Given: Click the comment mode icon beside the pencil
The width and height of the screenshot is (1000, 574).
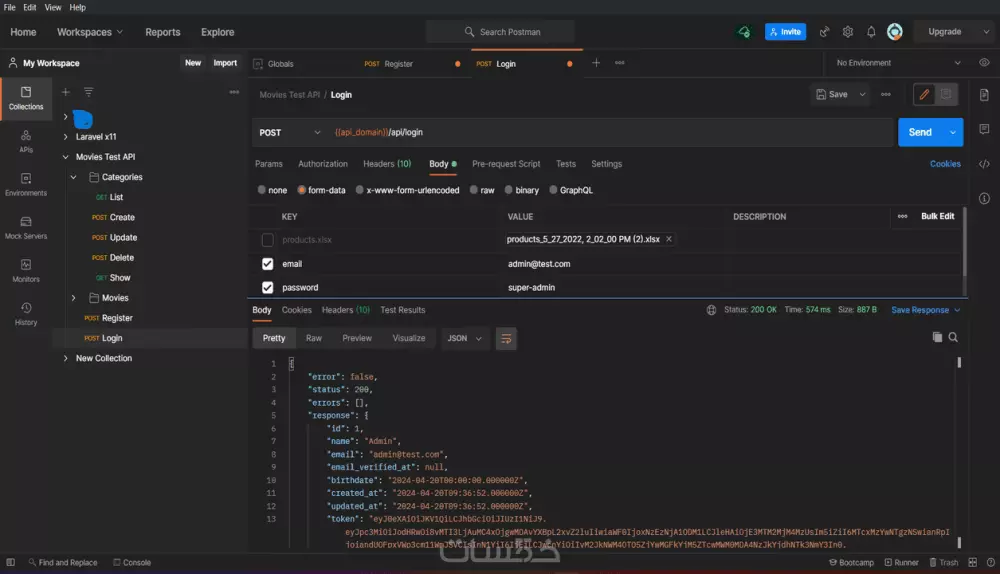Looking at the screenshot, I should coord(946,94).
